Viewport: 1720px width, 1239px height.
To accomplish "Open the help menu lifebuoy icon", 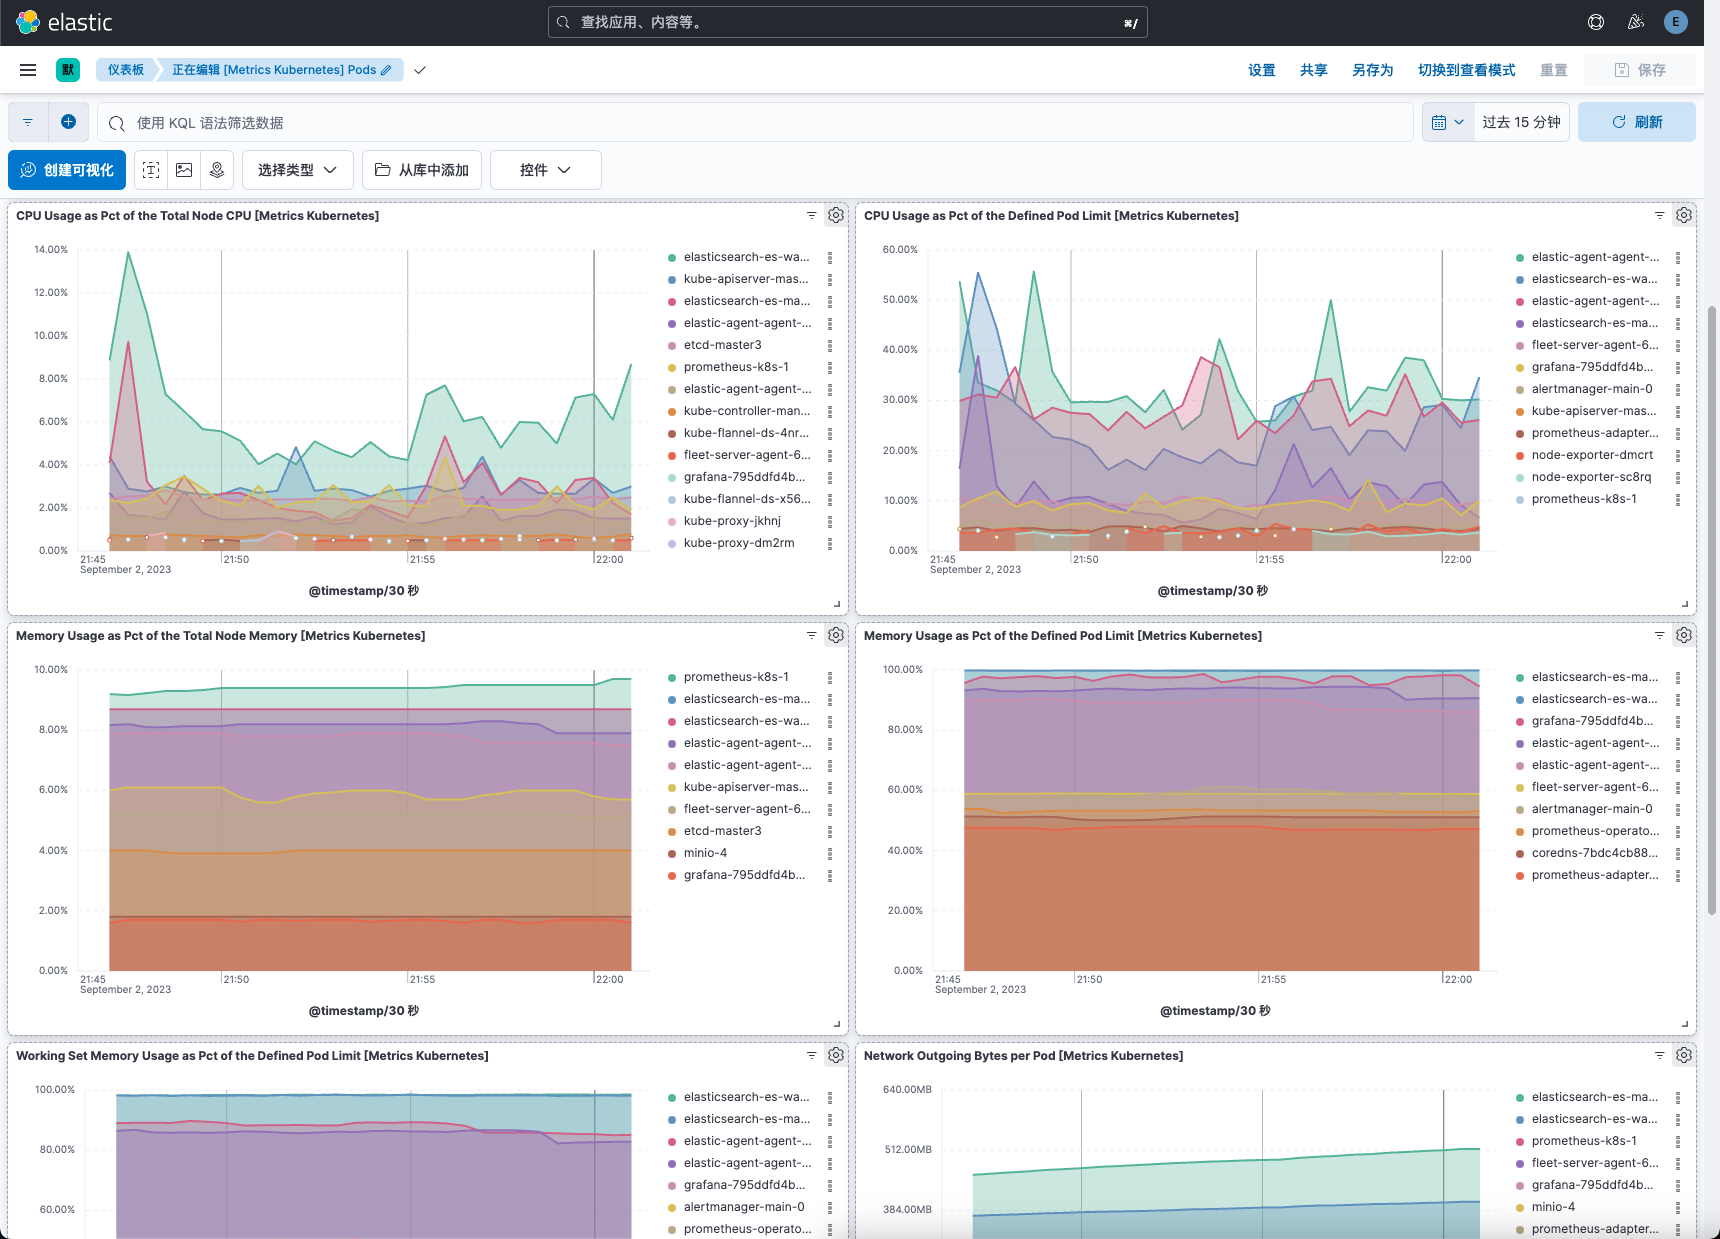I will pos(1596,22).
